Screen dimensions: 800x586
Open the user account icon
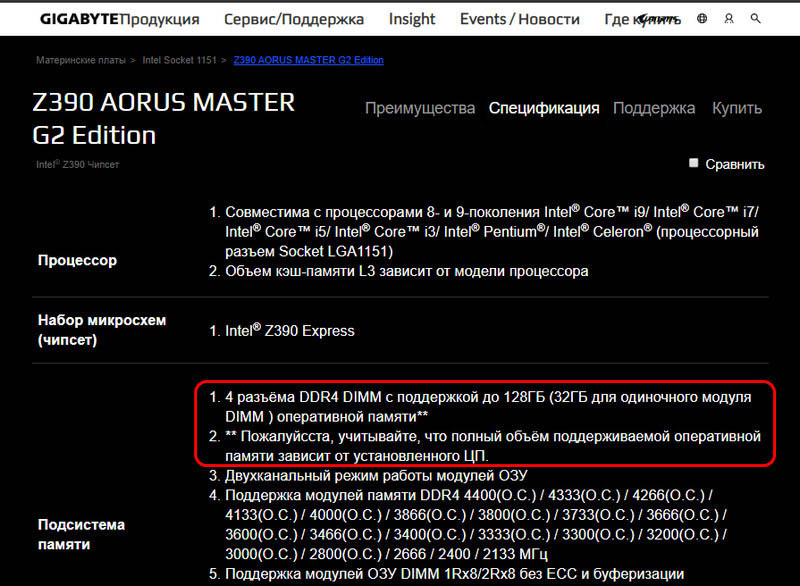[728, 19]
